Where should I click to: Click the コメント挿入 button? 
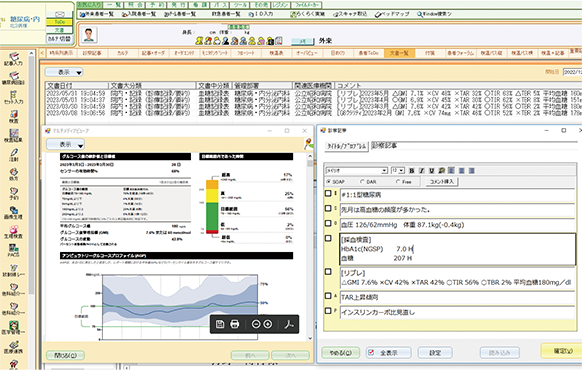point(442,182)
